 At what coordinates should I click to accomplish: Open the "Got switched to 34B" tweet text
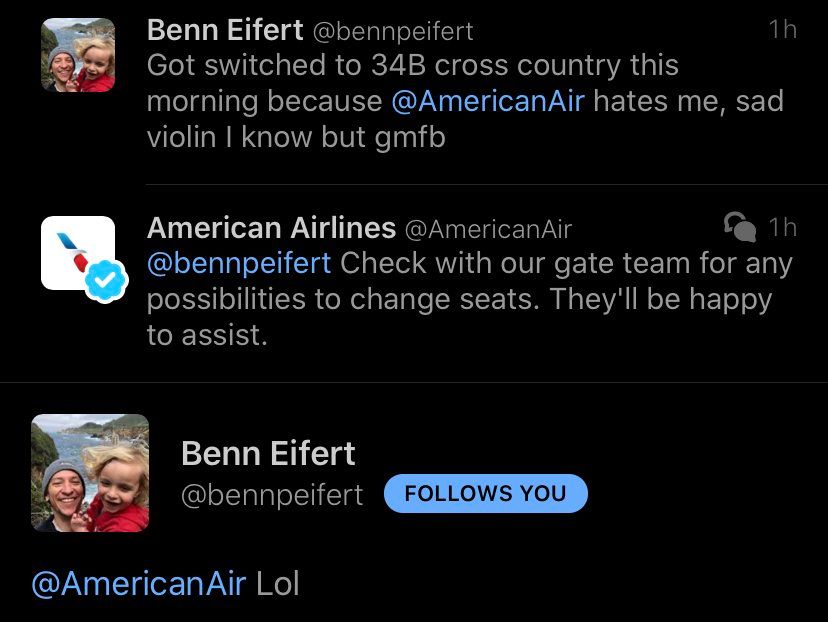(x=412, y=66)
